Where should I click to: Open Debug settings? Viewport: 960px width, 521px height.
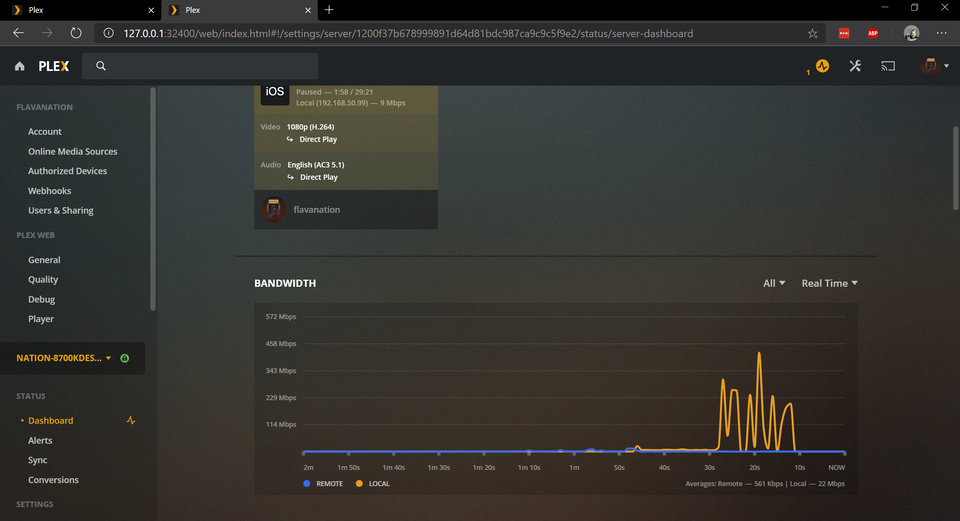tap(41, 299)
